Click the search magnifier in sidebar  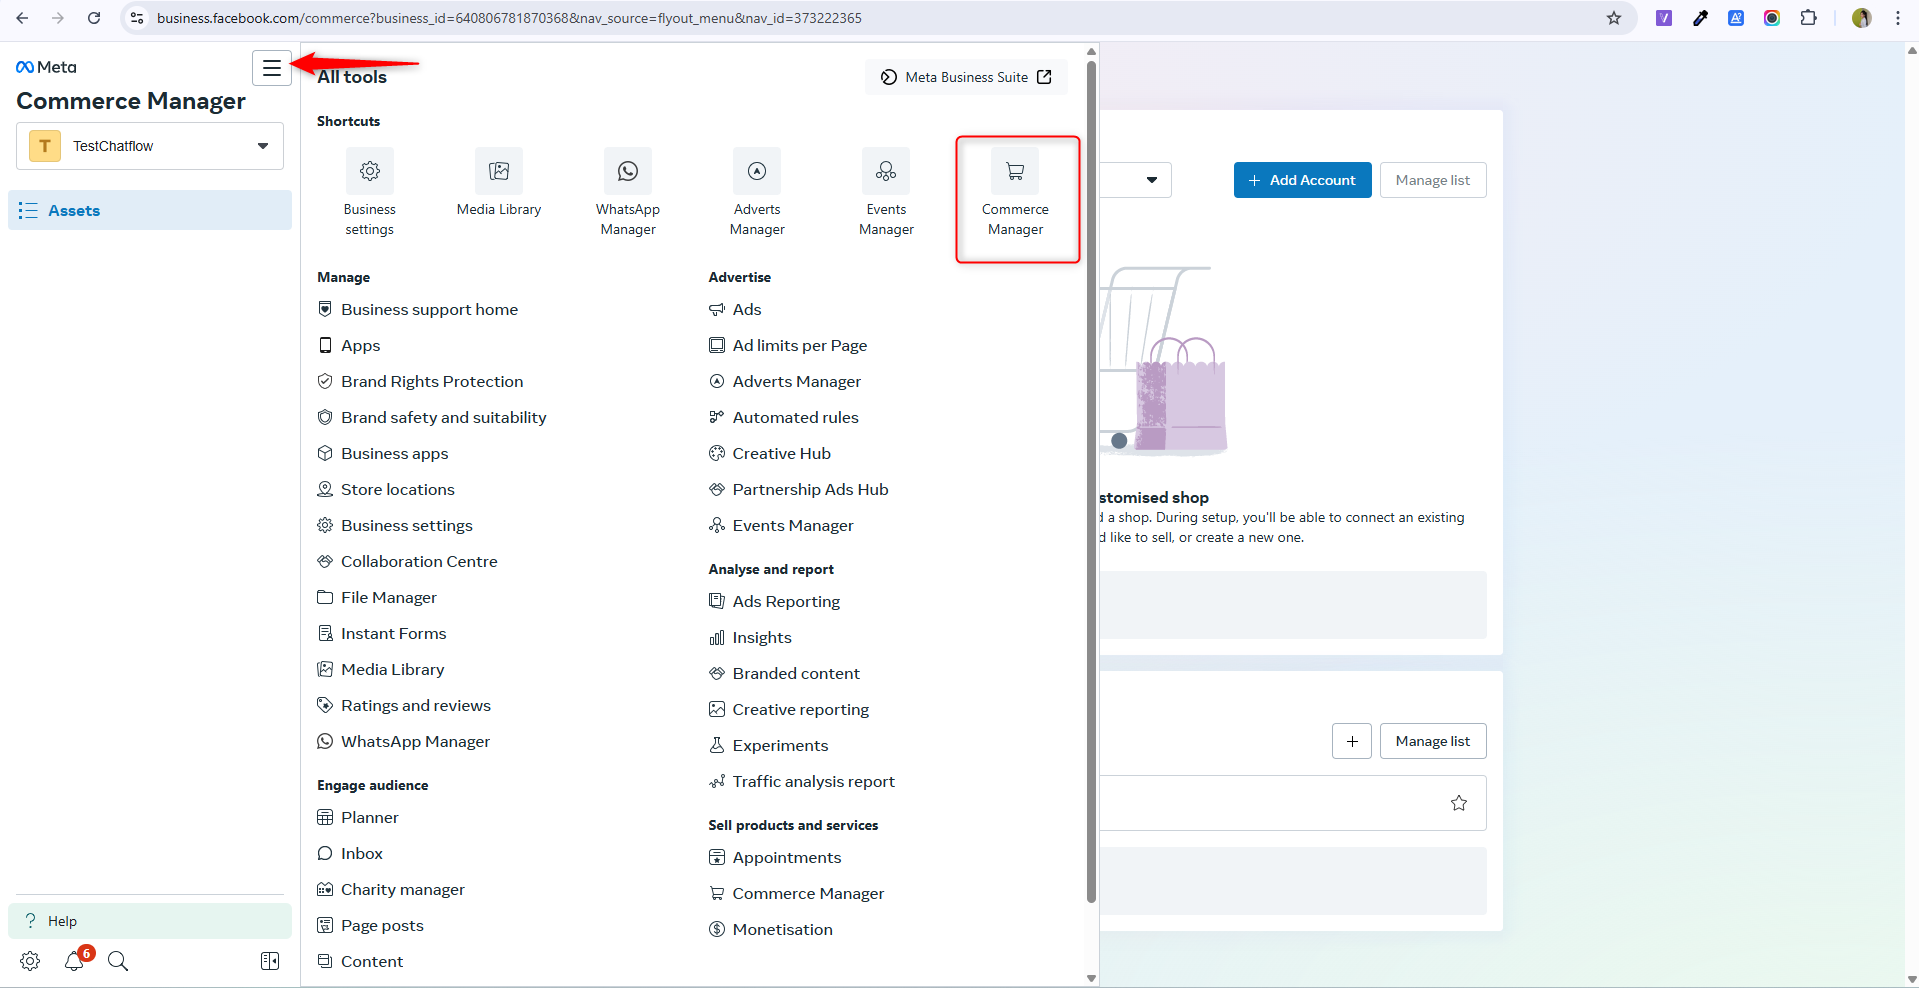[x=118, y=961]
